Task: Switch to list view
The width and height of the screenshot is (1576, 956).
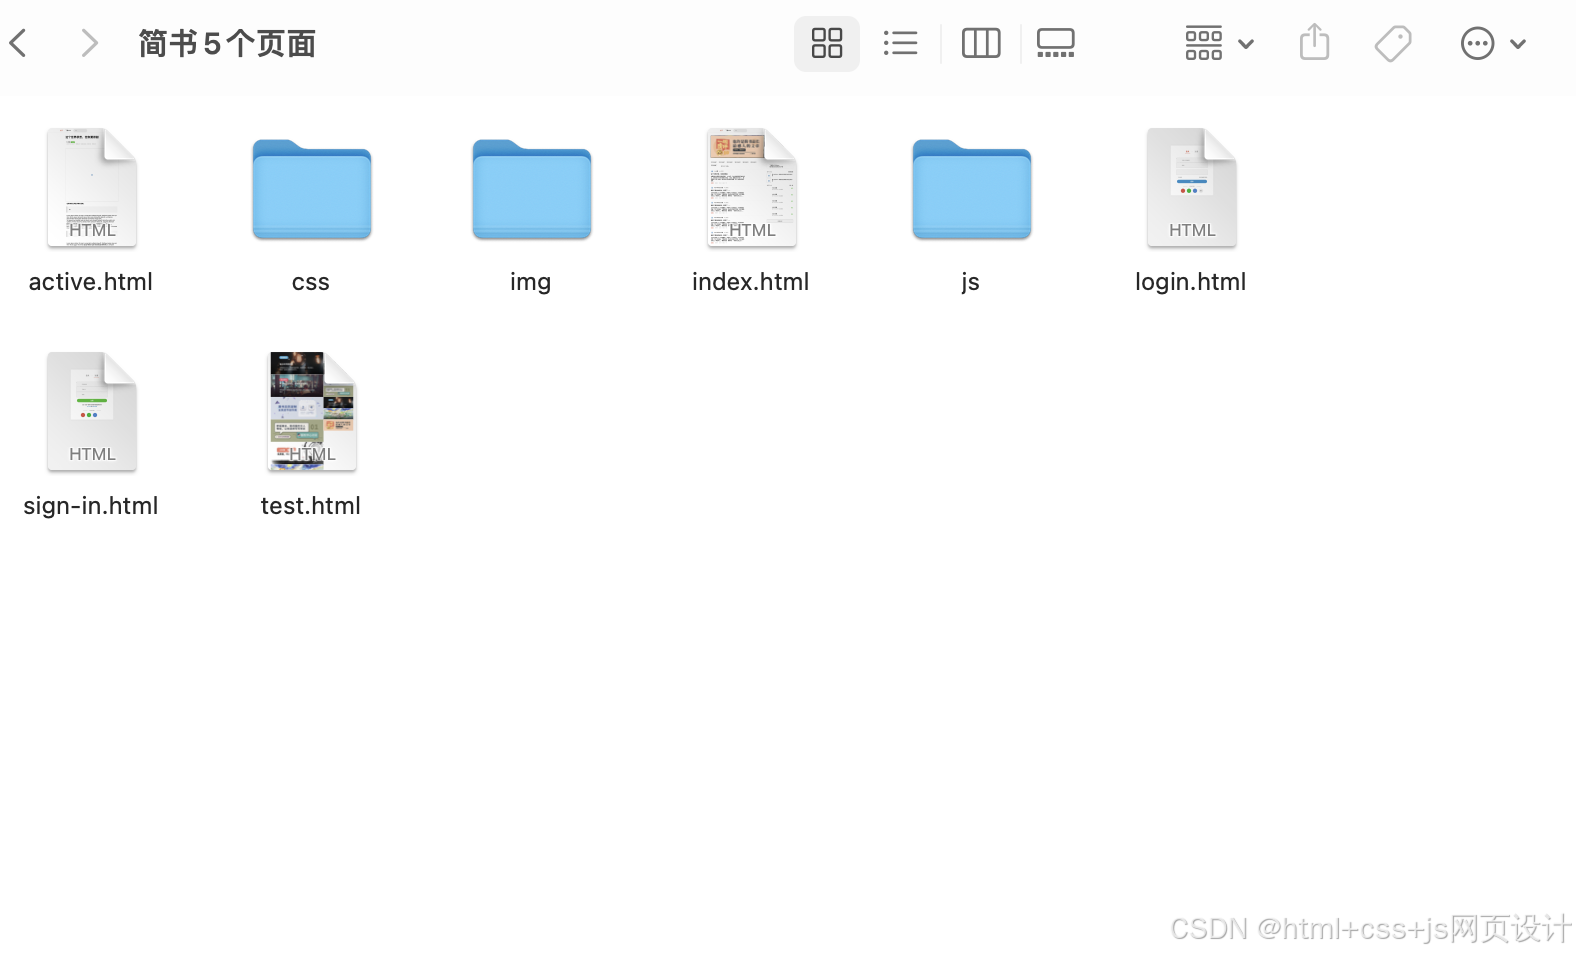Action: coord(901,43)
